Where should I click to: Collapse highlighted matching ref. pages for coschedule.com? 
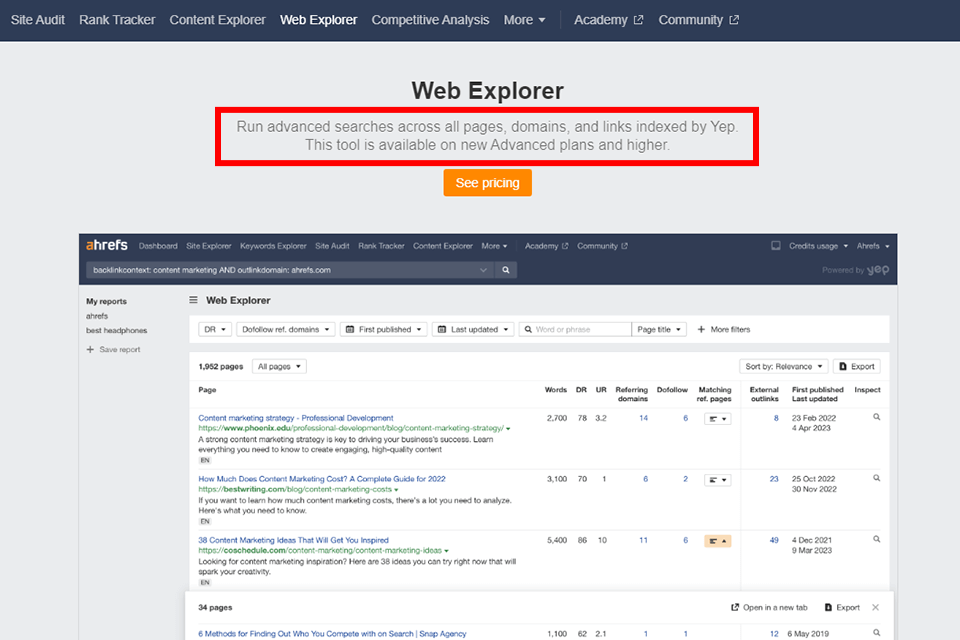(x=718, y=541)
